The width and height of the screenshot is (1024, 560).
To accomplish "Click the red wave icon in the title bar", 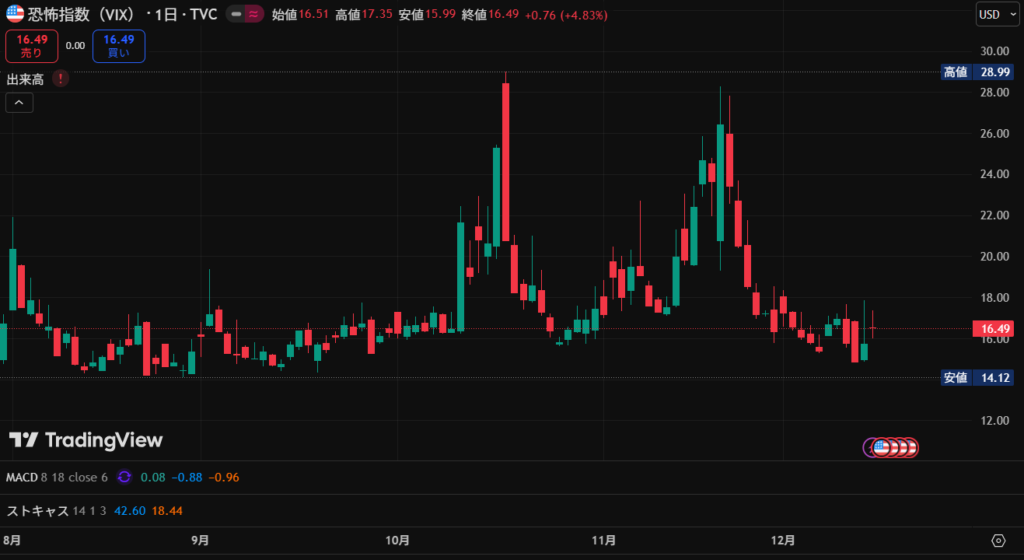I will [x=254, y=15].
